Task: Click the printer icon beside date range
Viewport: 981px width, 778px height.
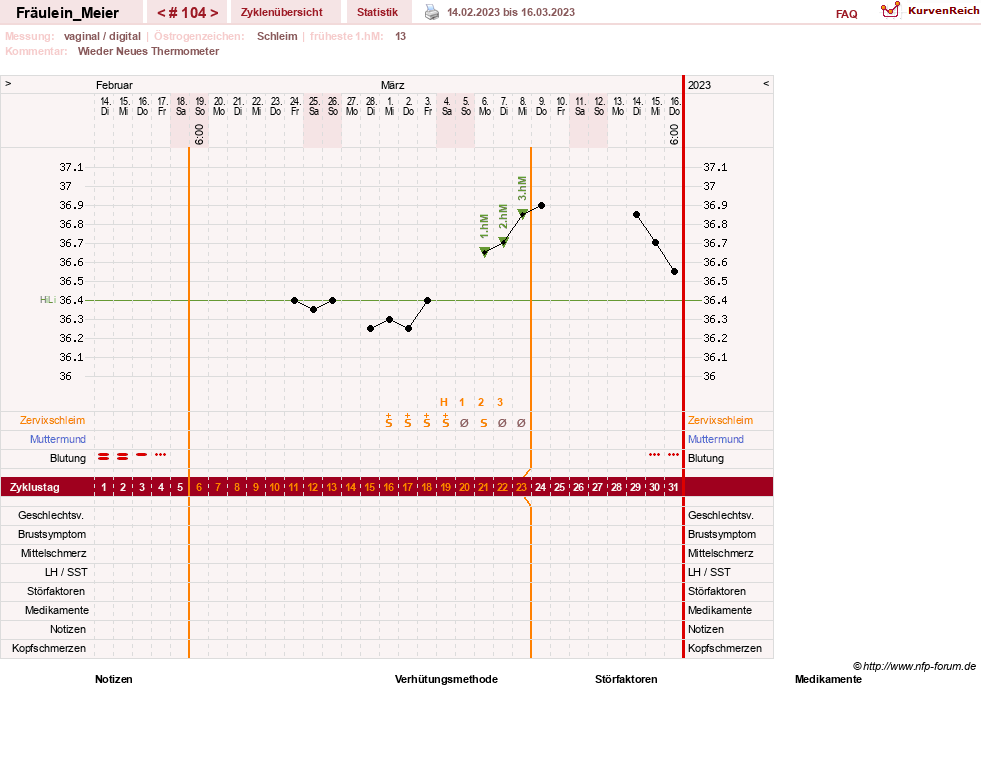Action: coord(432,12)
